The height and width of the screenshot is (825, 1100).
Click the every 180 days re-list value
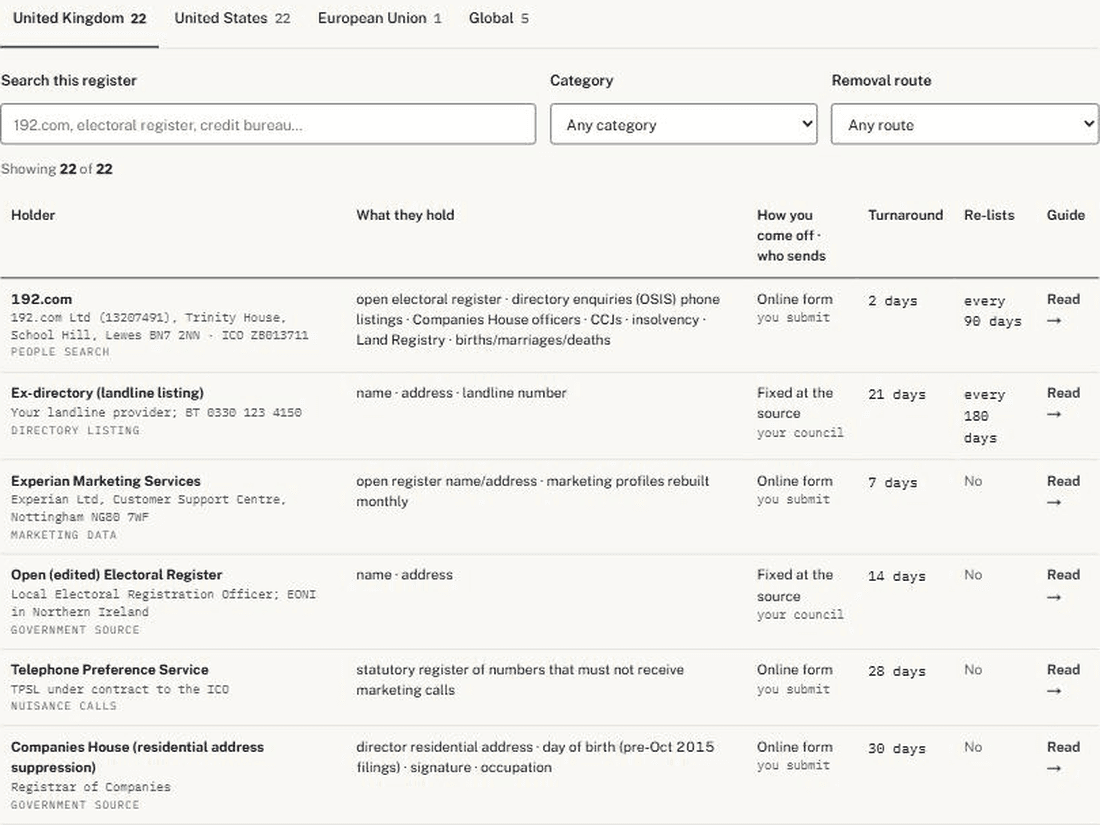pyautogui.click(x=985, y=416)
